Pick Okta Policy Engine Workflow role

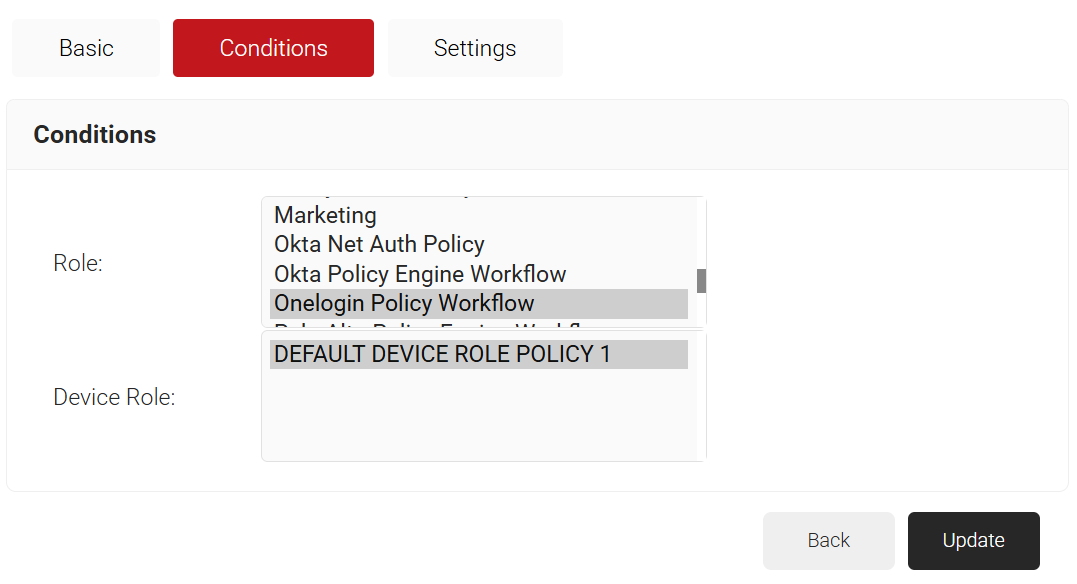[x=420, y=274]
